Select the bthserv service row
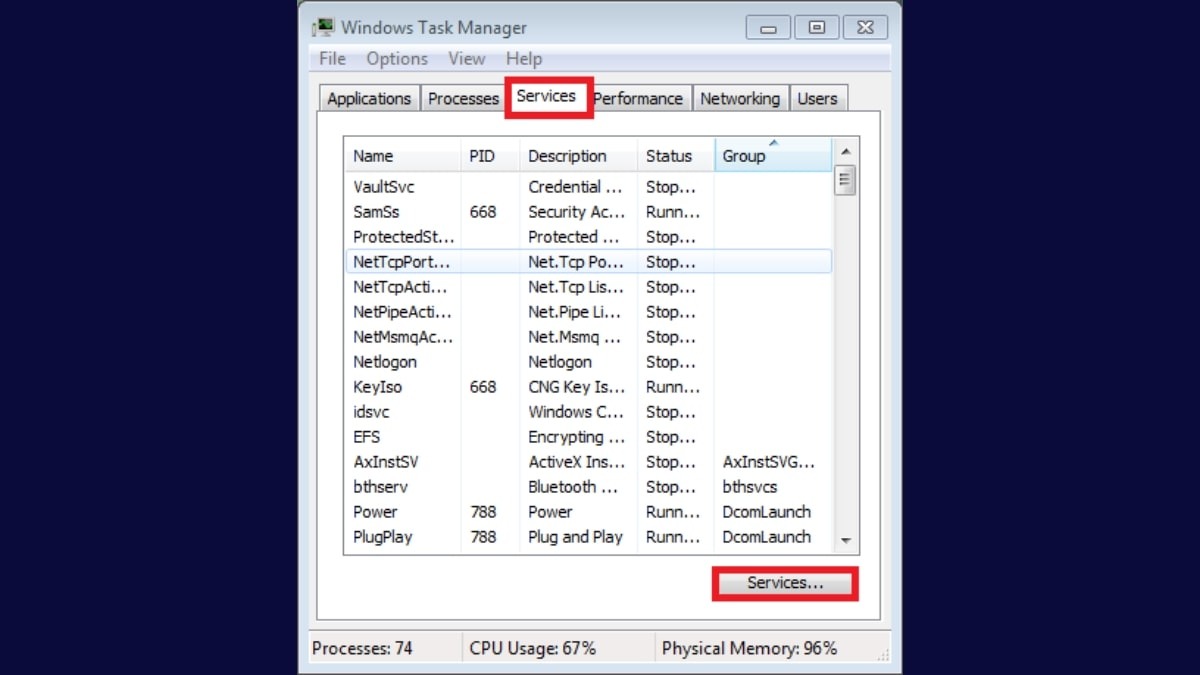Screen dimensions: 1200x675 point(588,487)
